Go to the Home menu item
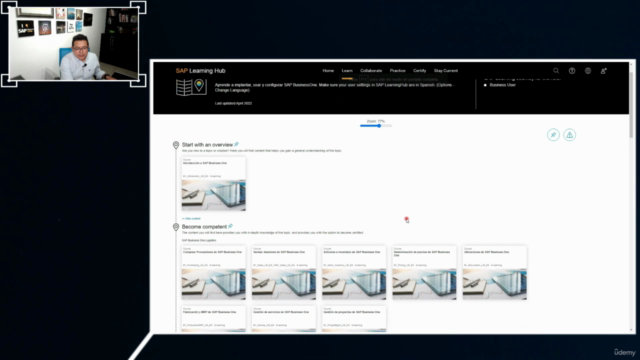 [328, 71]
